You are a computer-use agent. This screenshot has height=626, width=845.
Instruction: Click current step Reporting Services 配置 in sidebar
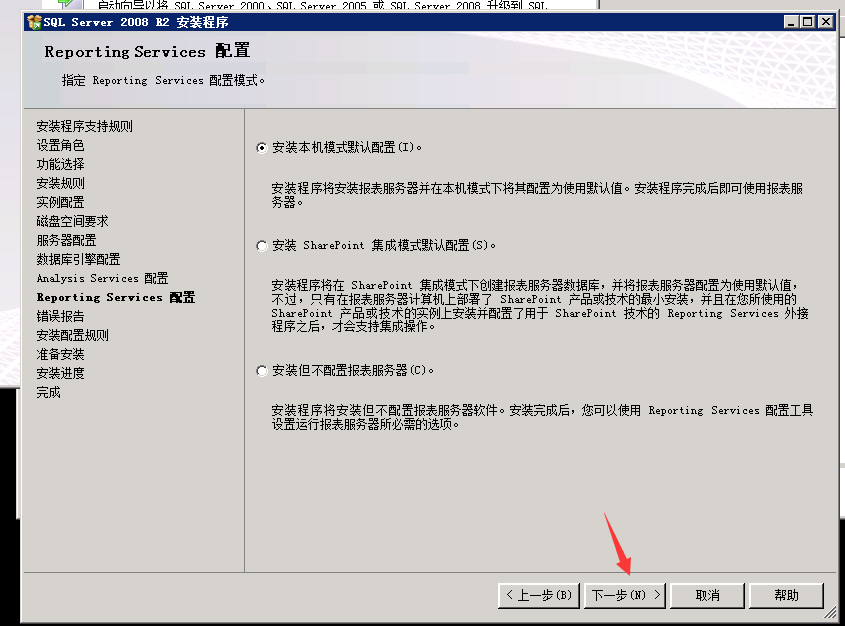pyautogui.click(x=116, y=297)
